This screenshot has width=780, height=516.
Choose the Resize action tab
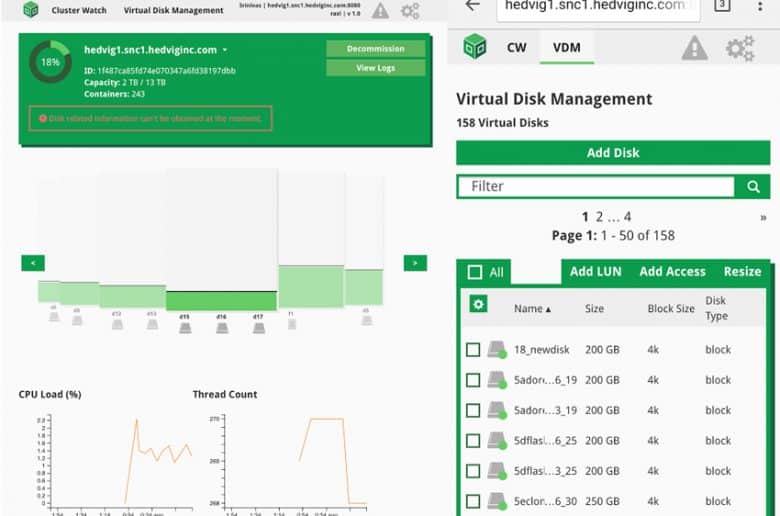[x=742, y=272]
